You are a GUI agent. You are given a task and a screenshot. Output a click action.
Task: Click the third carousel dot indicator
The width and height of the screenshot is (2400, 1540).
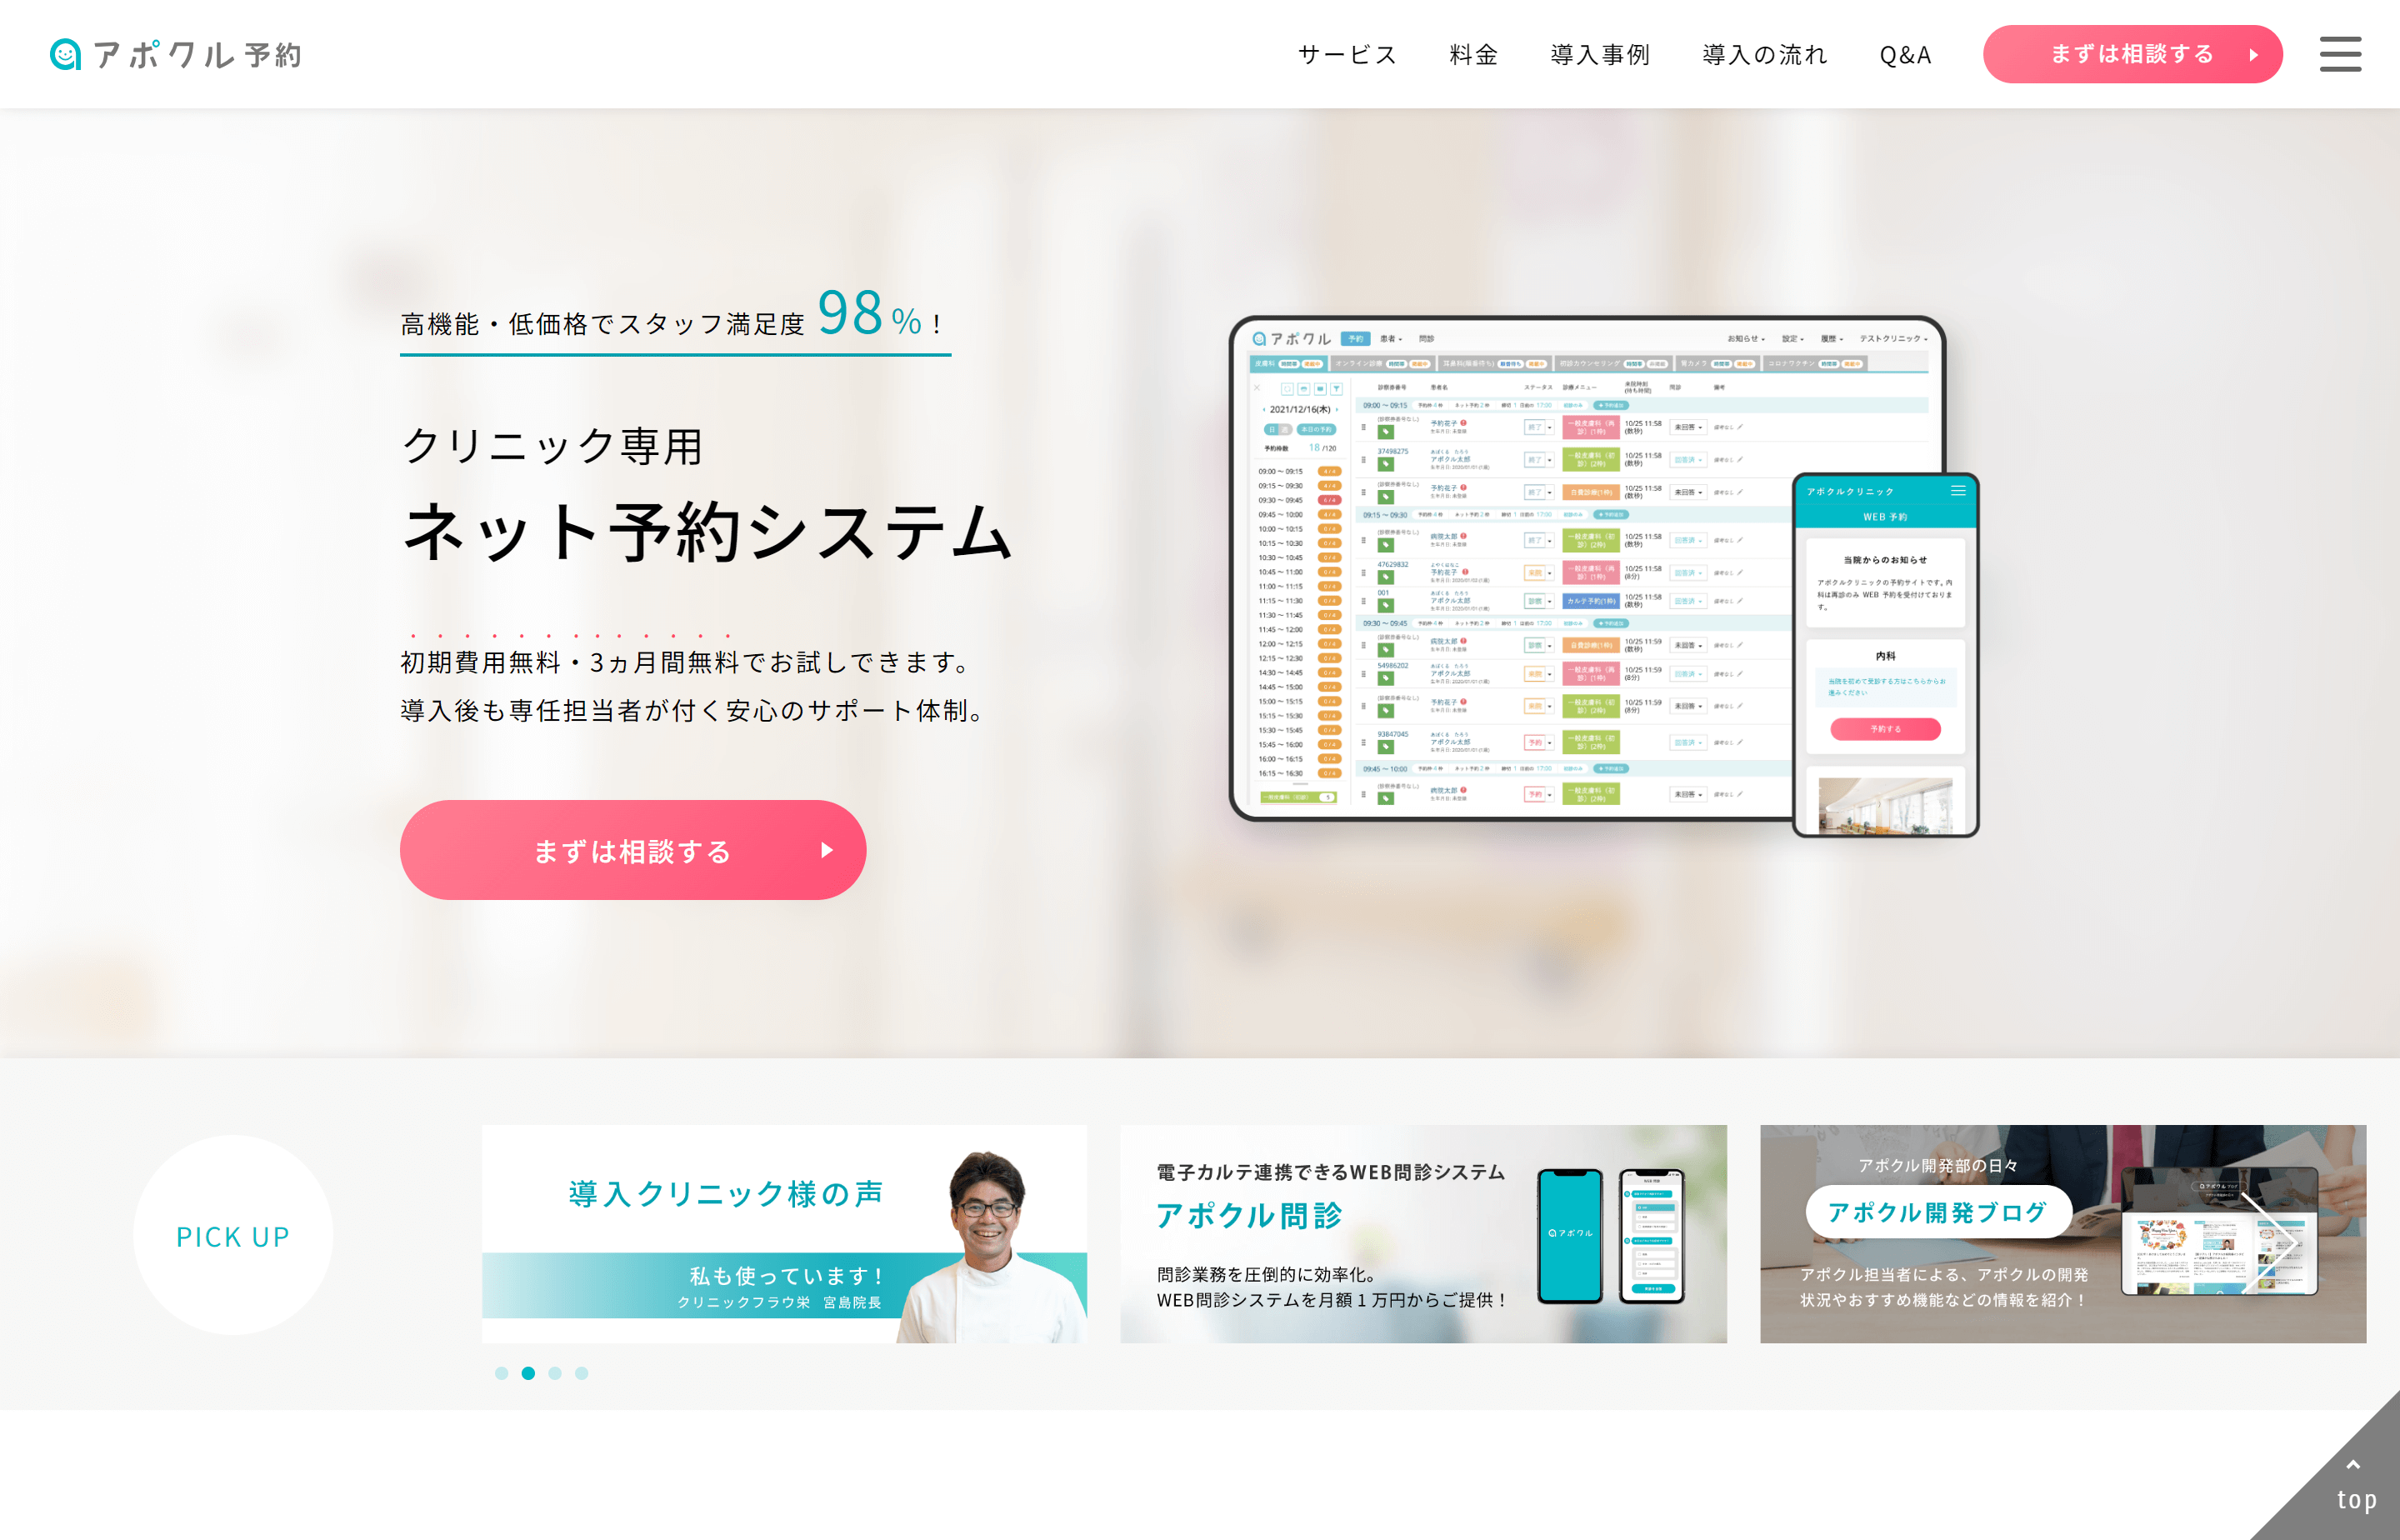(x=557, y=1372)
